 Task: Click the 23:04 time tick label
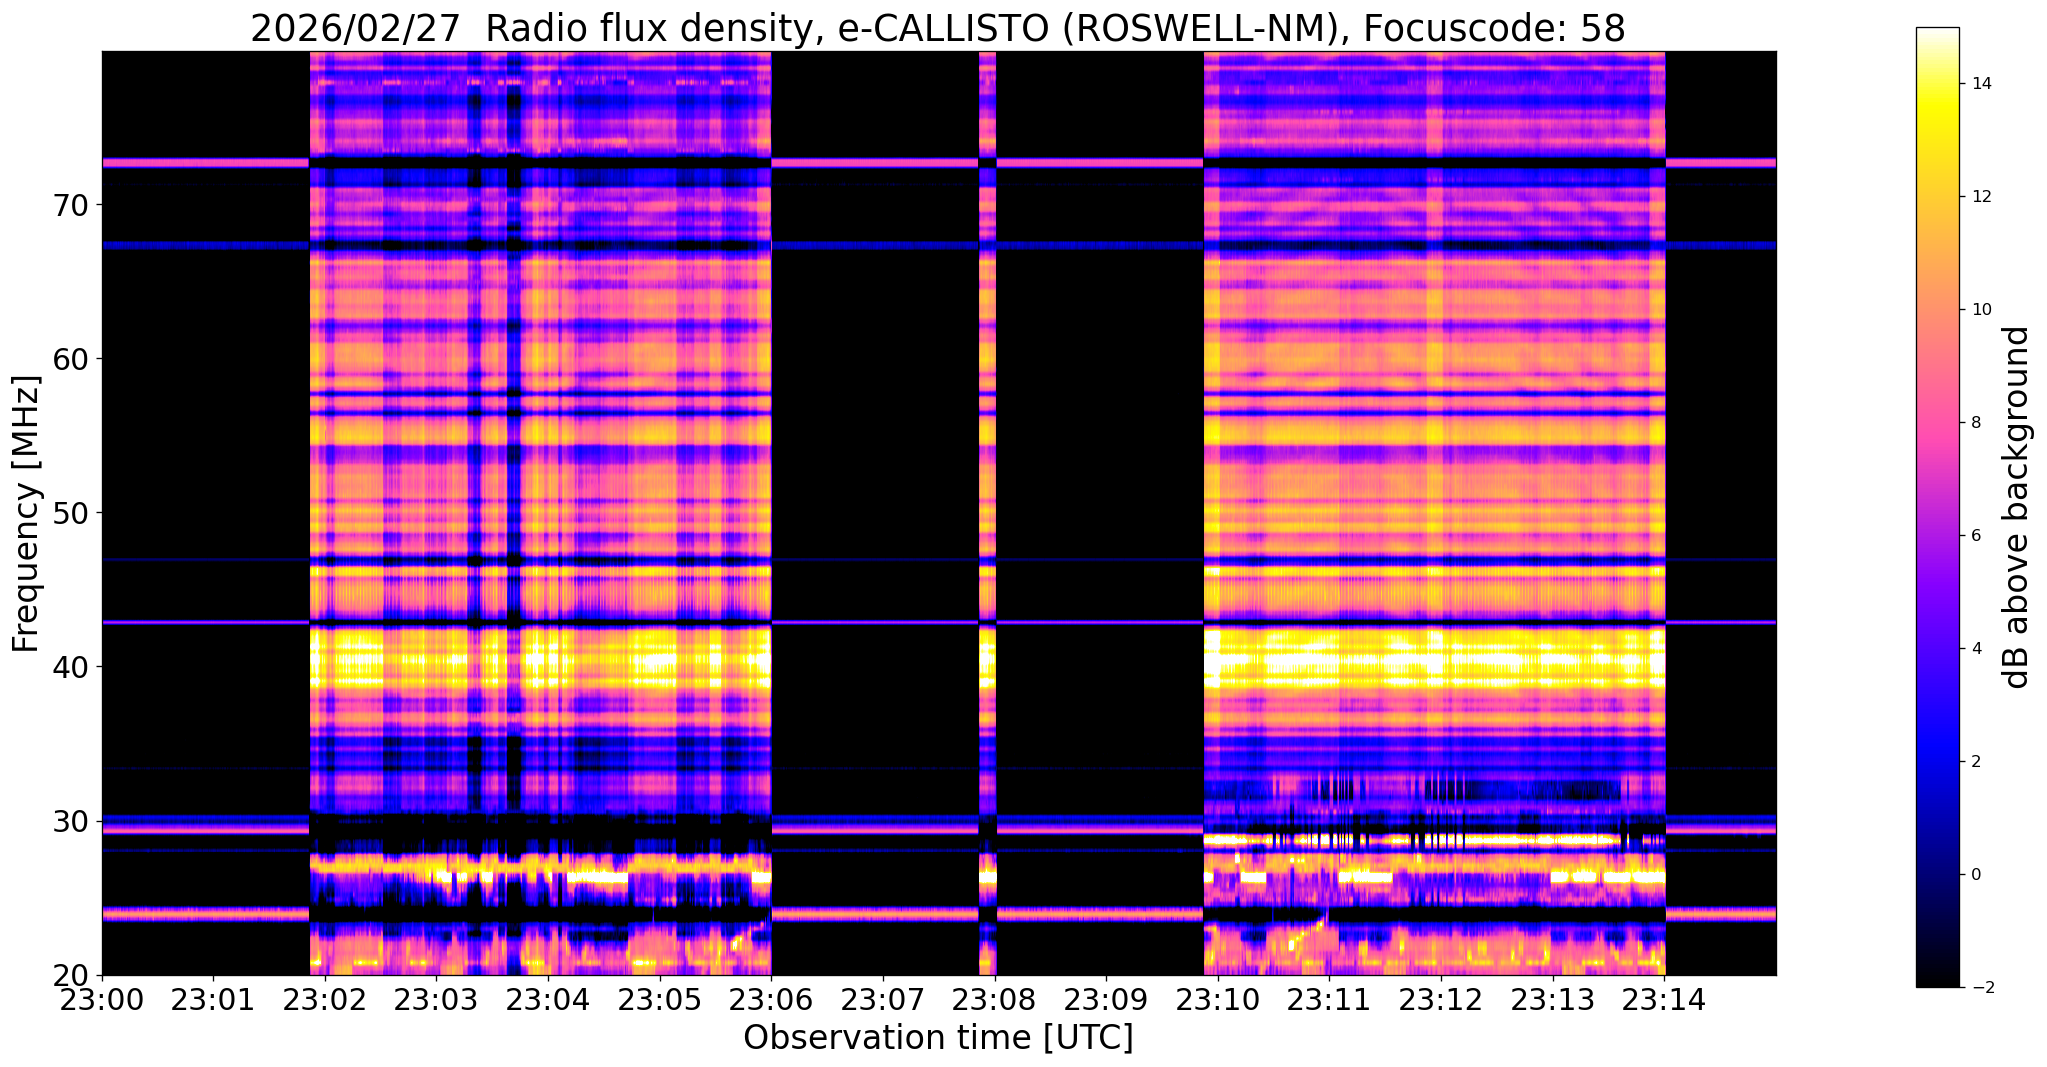tap(548, 999)
